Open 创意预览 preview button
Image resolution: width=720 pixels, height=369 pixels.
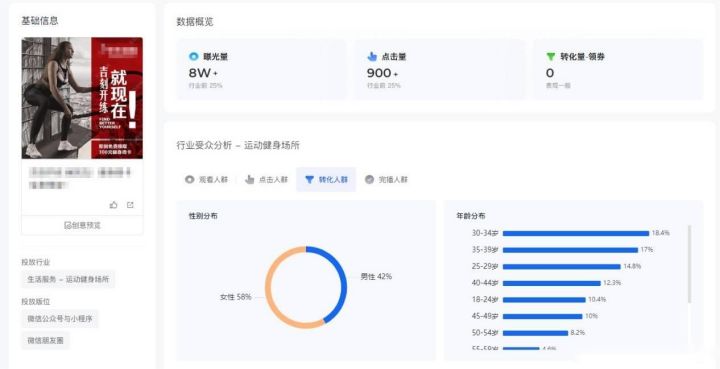[x=82, y=225]
